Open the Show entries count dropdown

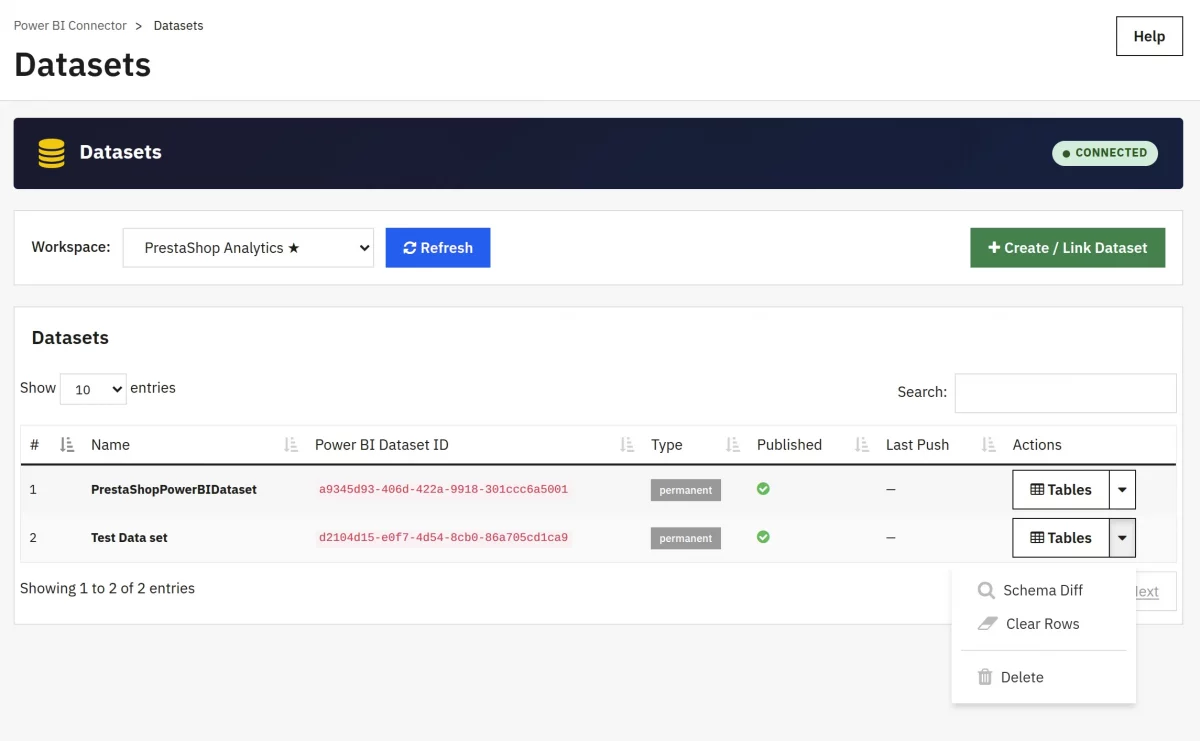[93, 389]
